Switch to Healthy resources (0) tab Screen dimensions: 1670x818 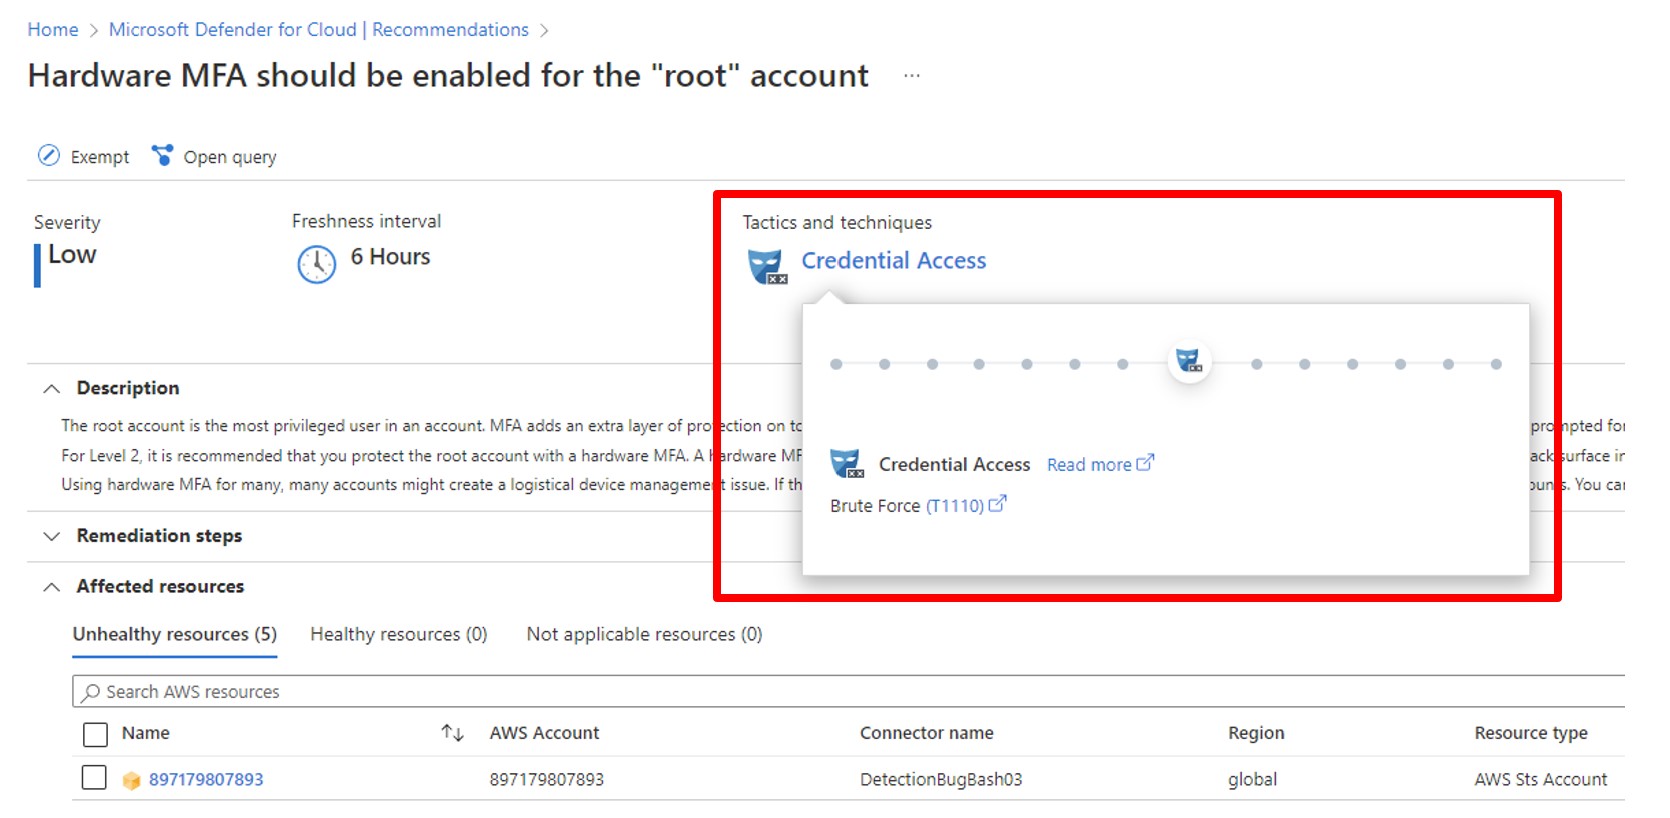coord(398,634)
